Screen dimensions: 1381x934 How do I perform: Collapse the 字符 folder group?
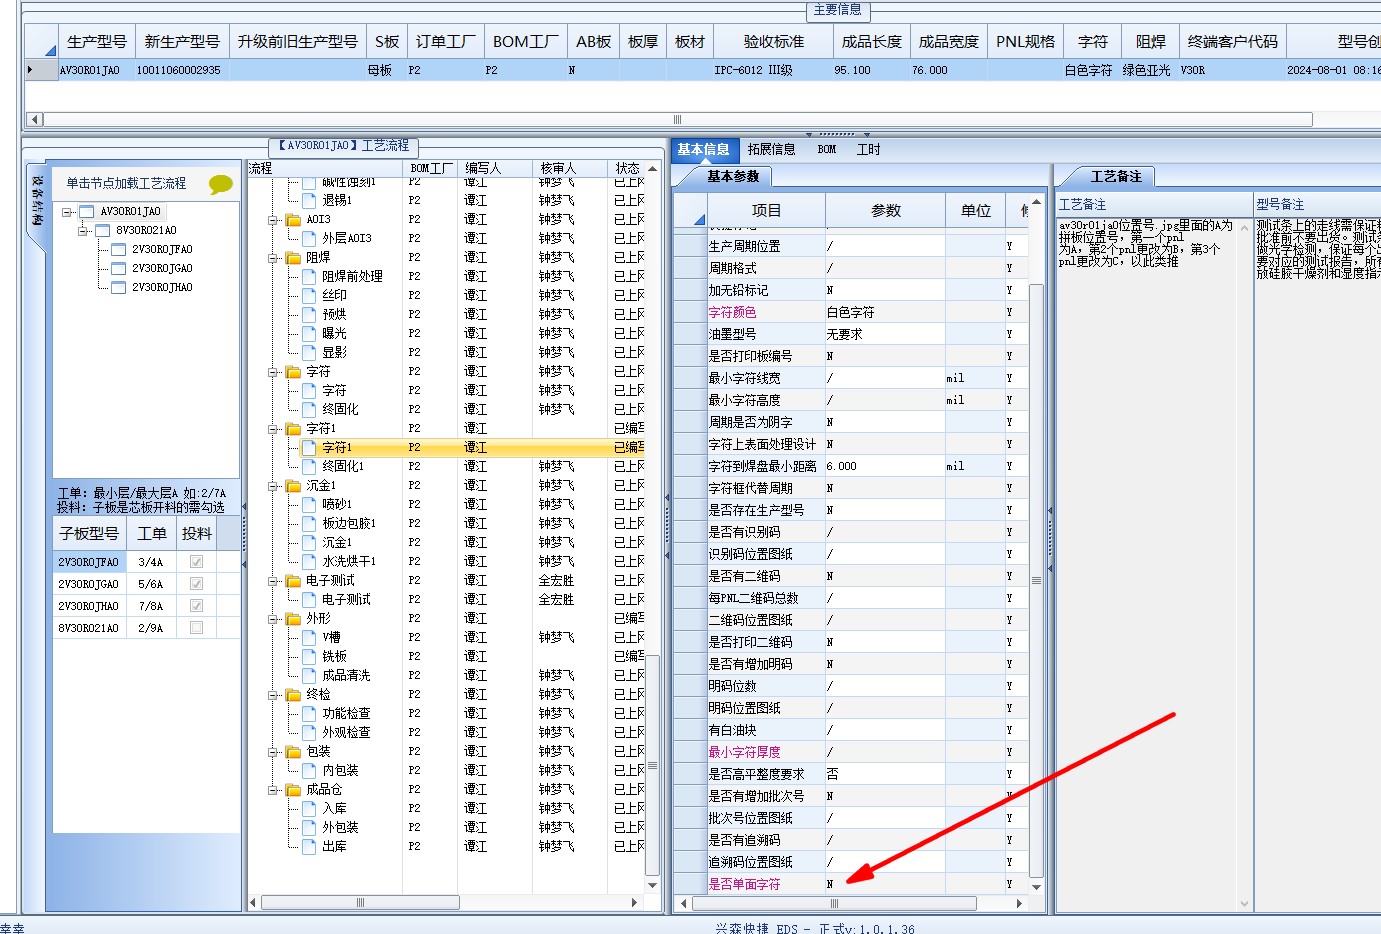273,372
